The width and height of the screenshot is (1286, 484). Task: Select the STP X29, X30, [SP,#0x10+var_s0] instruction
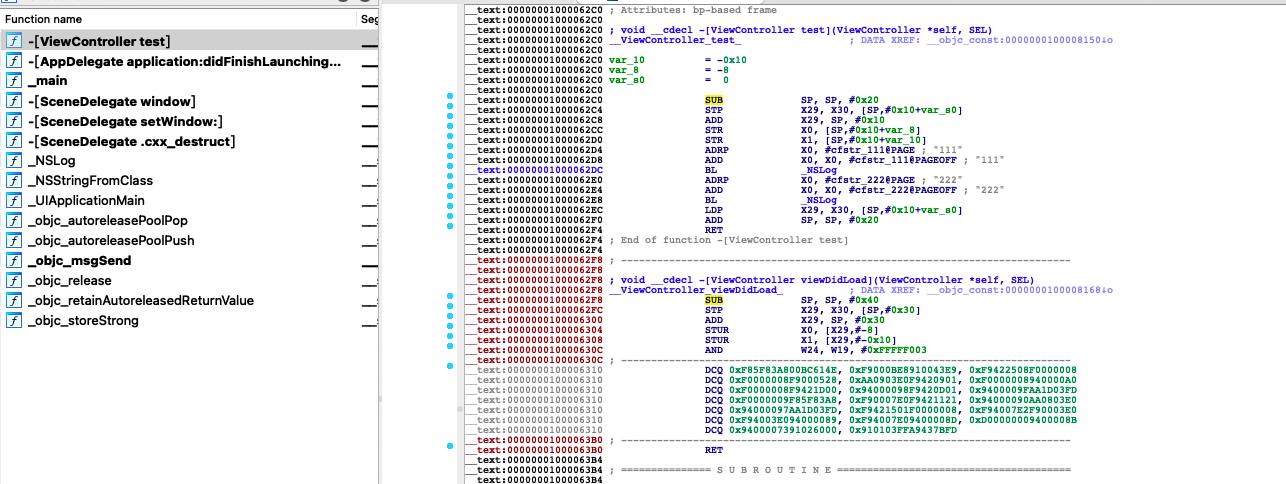point(833,110)
